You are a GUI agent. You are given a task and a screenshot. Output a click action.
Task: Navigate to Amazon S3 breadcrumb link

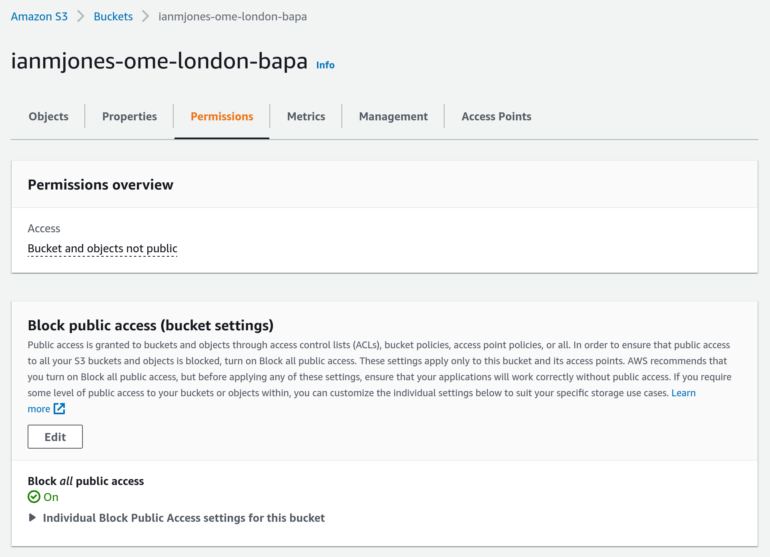[39, 16]
